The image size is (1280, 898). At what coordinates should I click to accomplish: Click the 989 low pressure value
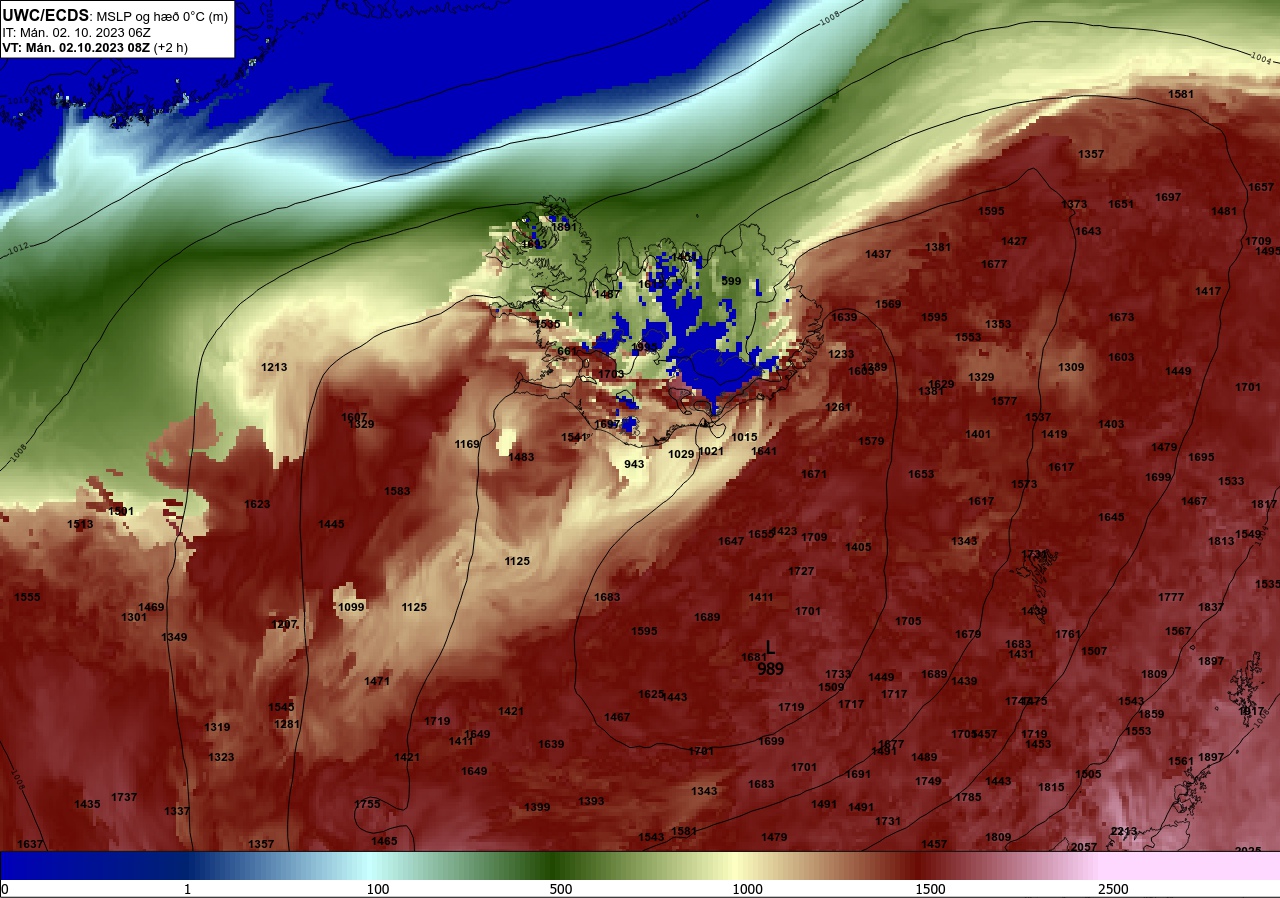click(770, 669)
